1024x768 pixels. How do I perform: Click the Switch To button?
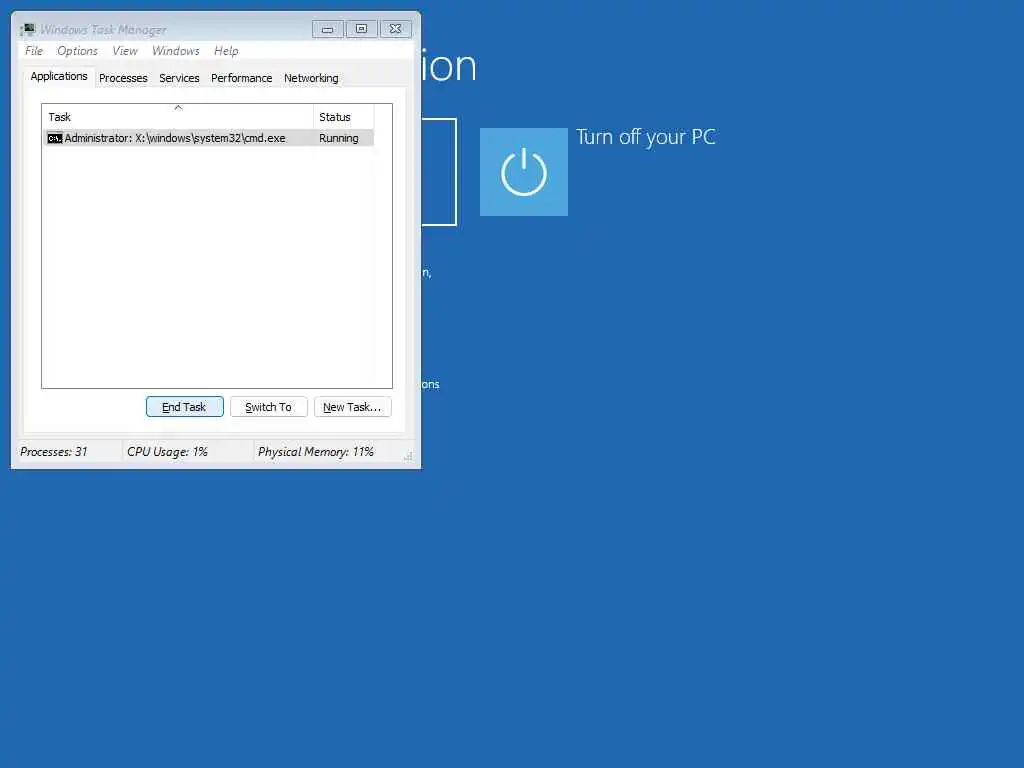268,407
